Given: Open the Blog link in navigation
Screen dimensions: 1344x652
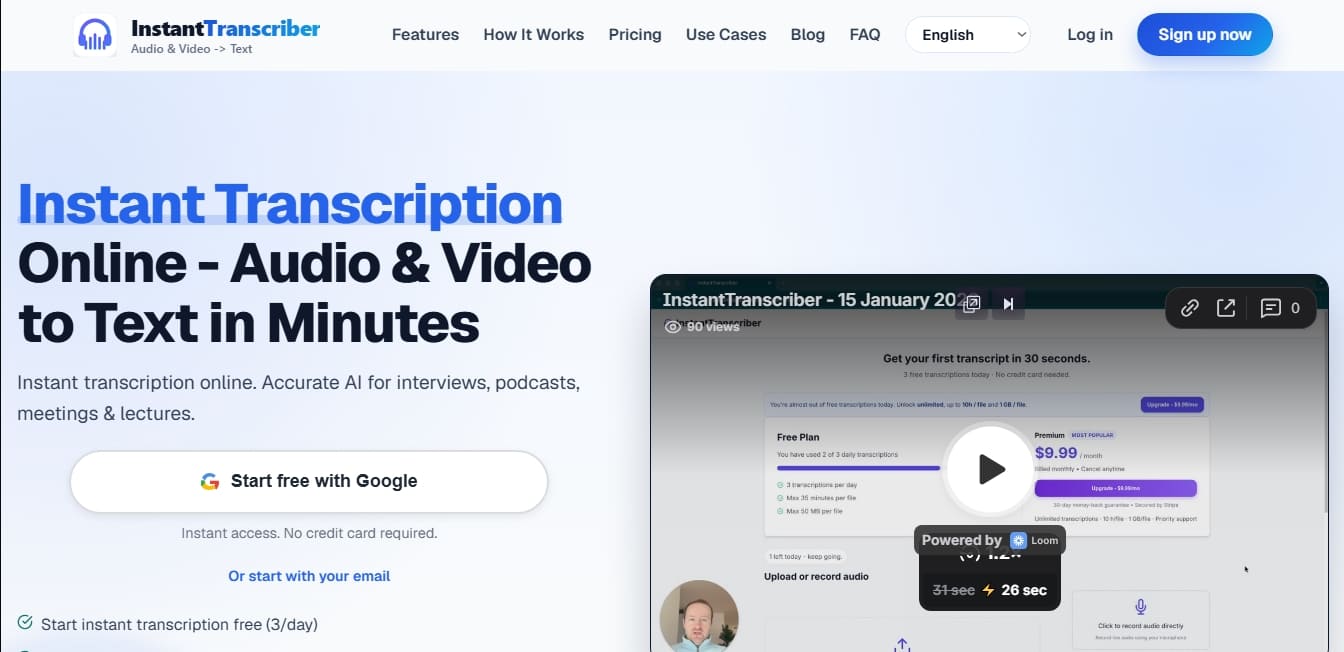Looking at the screenshot, I should click(808, 35).
